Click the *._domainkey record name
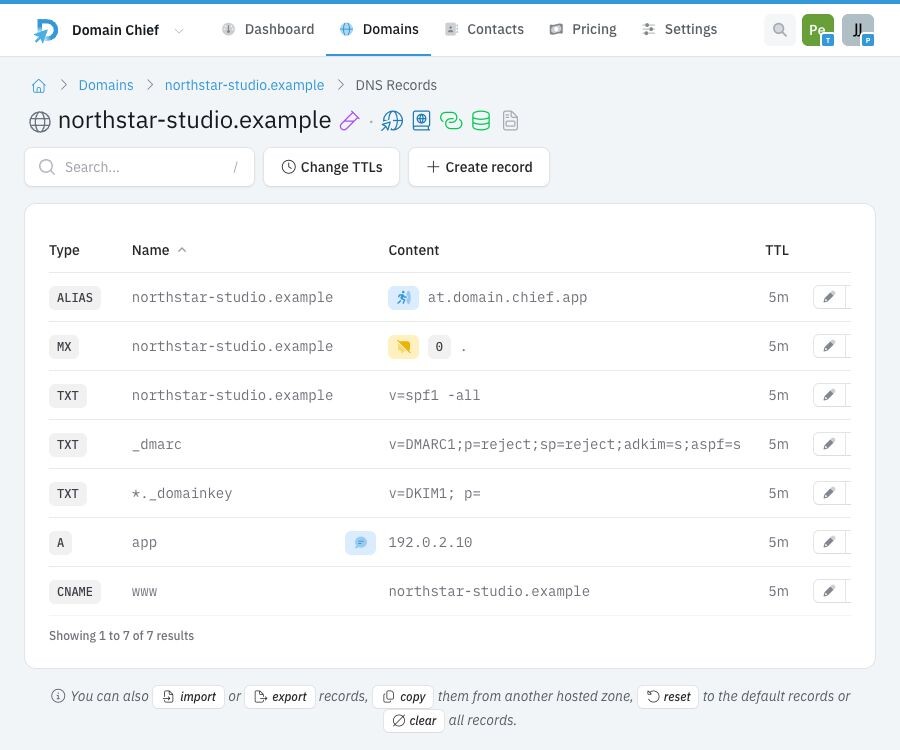Image resolution: width=900 pixels, height=750 pixels. point(182,493)
